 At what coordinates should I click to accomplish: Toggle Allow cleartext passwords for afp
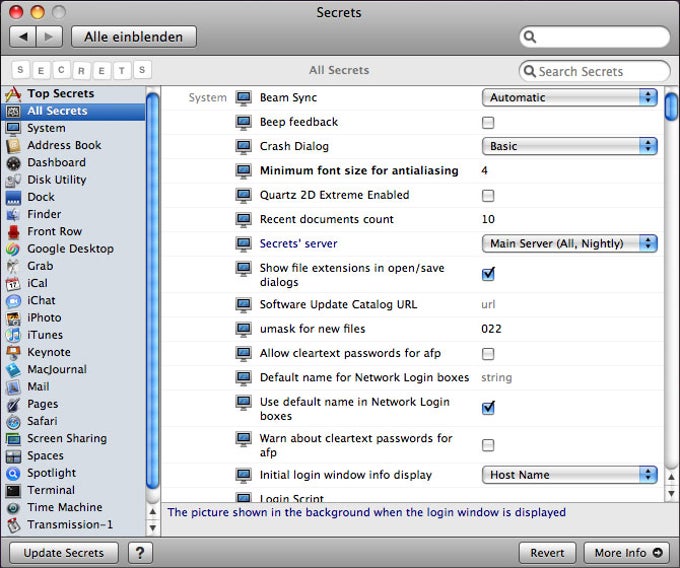(488, 354)
